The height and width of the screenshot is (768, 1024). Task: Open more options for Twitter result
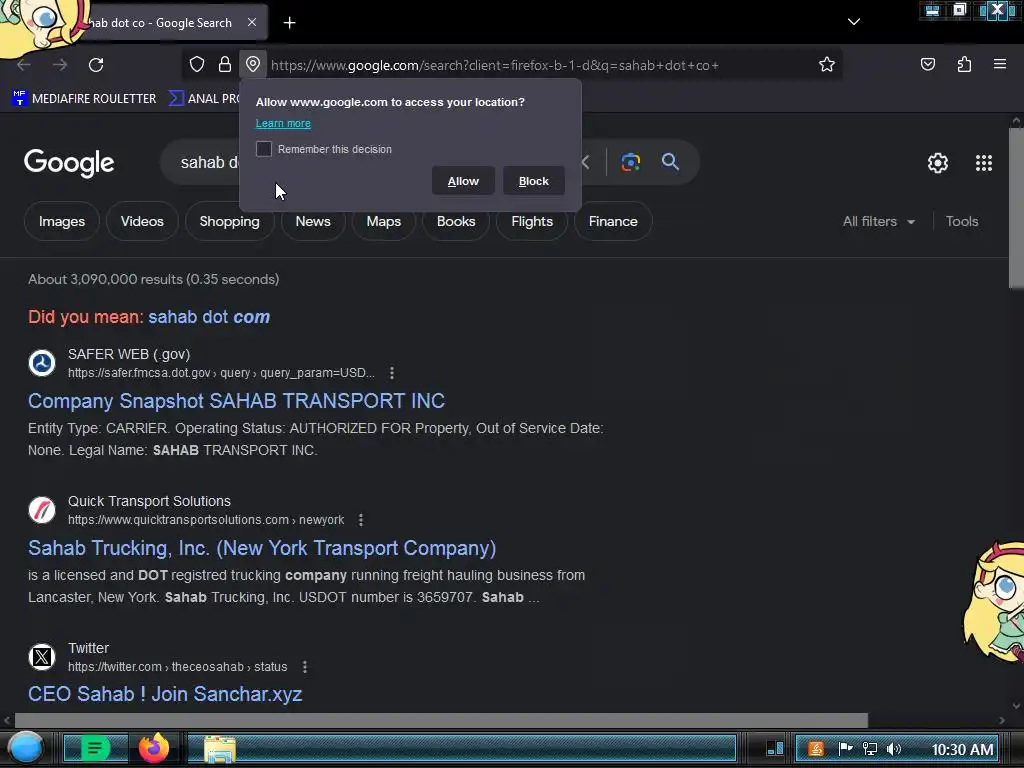click(304, 667)
